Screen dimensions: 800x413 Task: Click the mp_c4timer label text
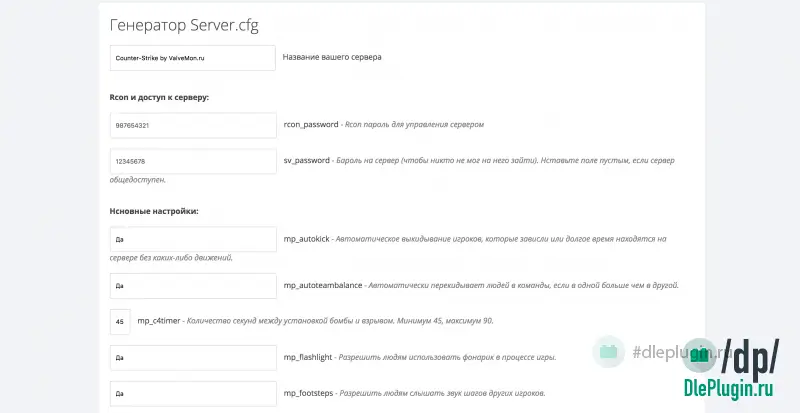click(159, 321)
